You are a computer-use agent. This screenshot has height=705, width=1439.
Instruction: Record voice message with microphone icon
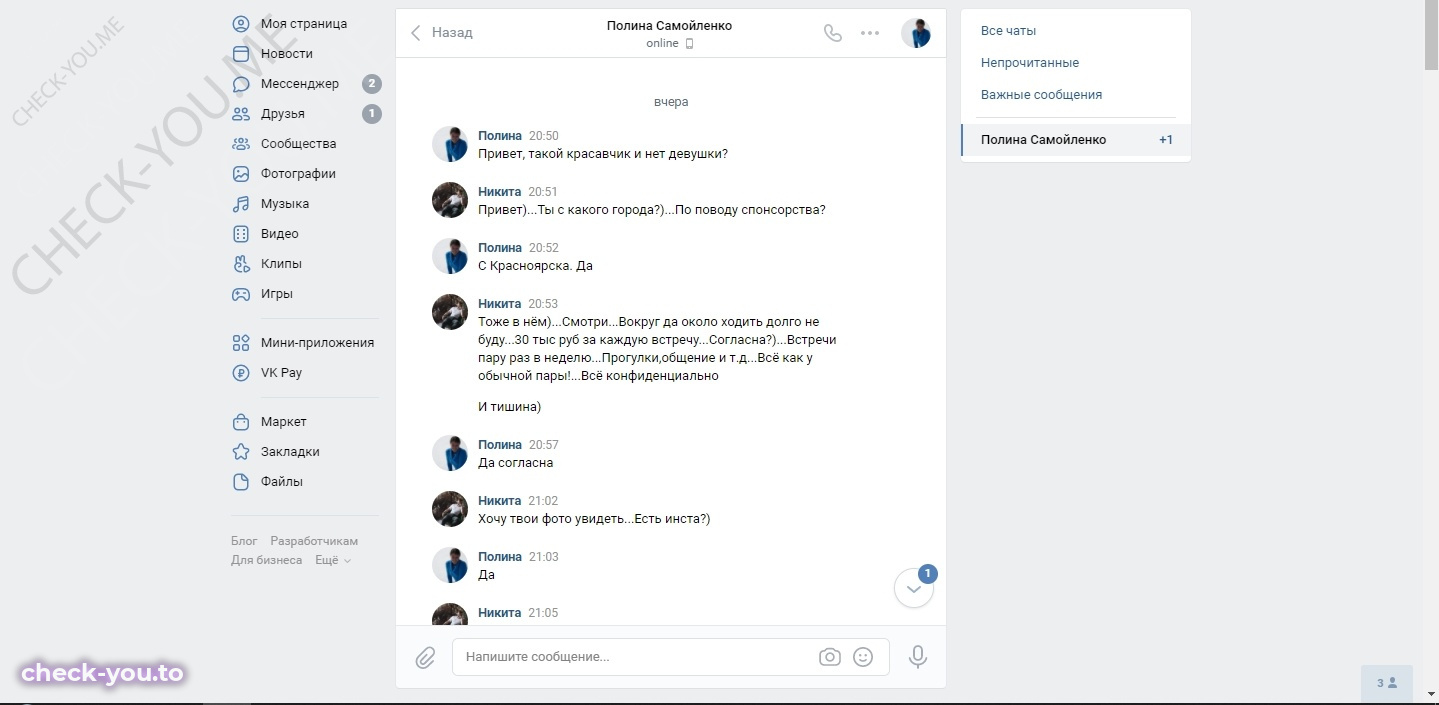click(918, 657)
